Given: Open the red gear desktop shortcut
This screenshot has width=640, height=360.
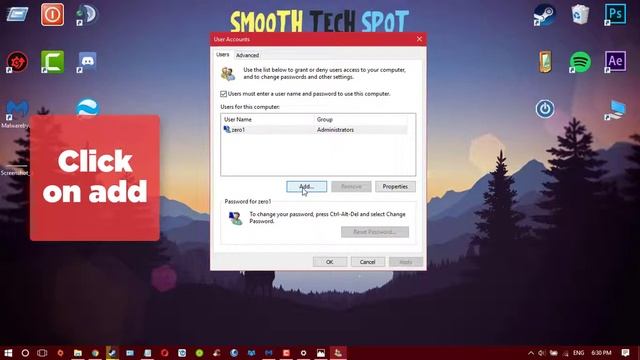Looking at the screenshot, I should [17, 62].
